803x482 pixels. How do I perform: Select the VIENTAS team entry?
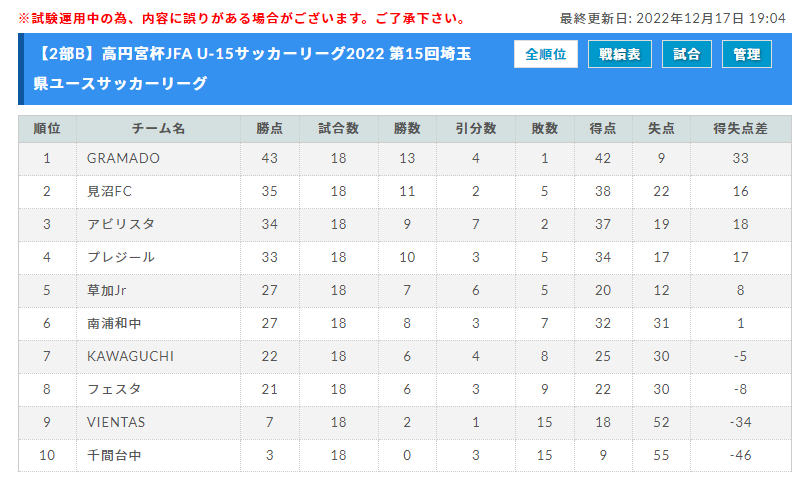[116, 422]
